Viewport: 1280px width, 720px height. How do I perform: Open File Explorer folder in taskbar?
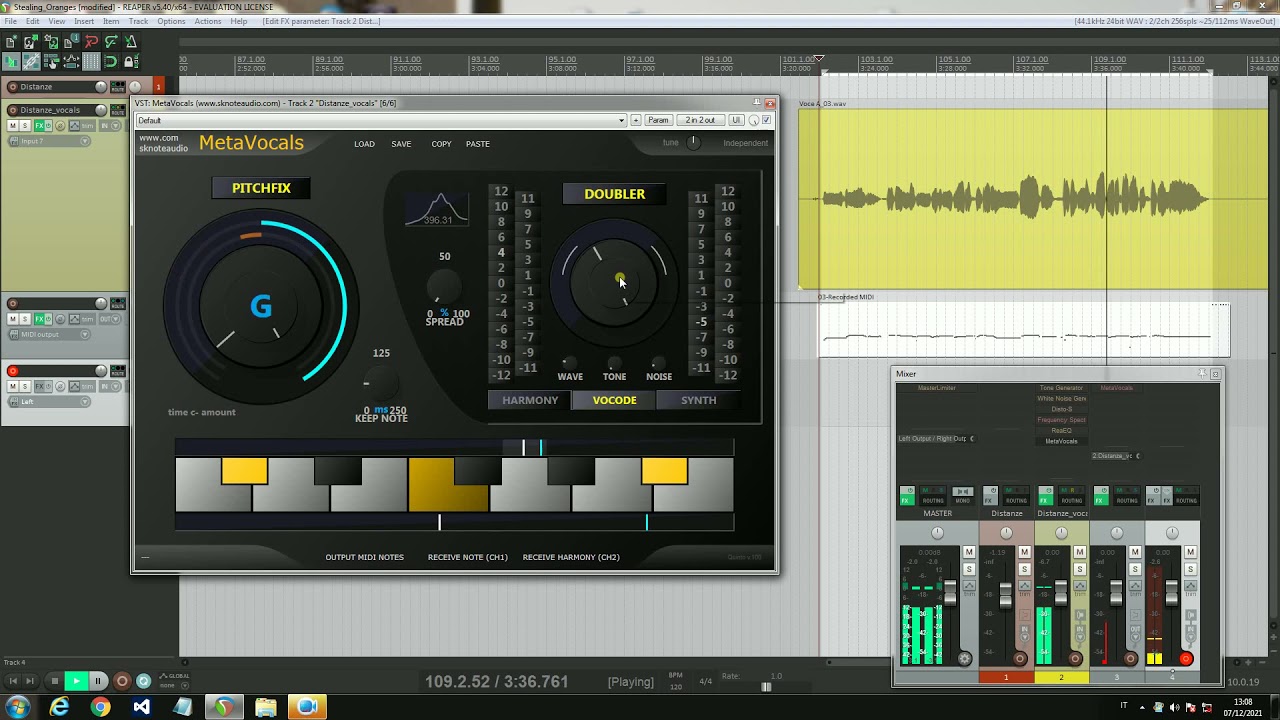[x=265, y=707]
